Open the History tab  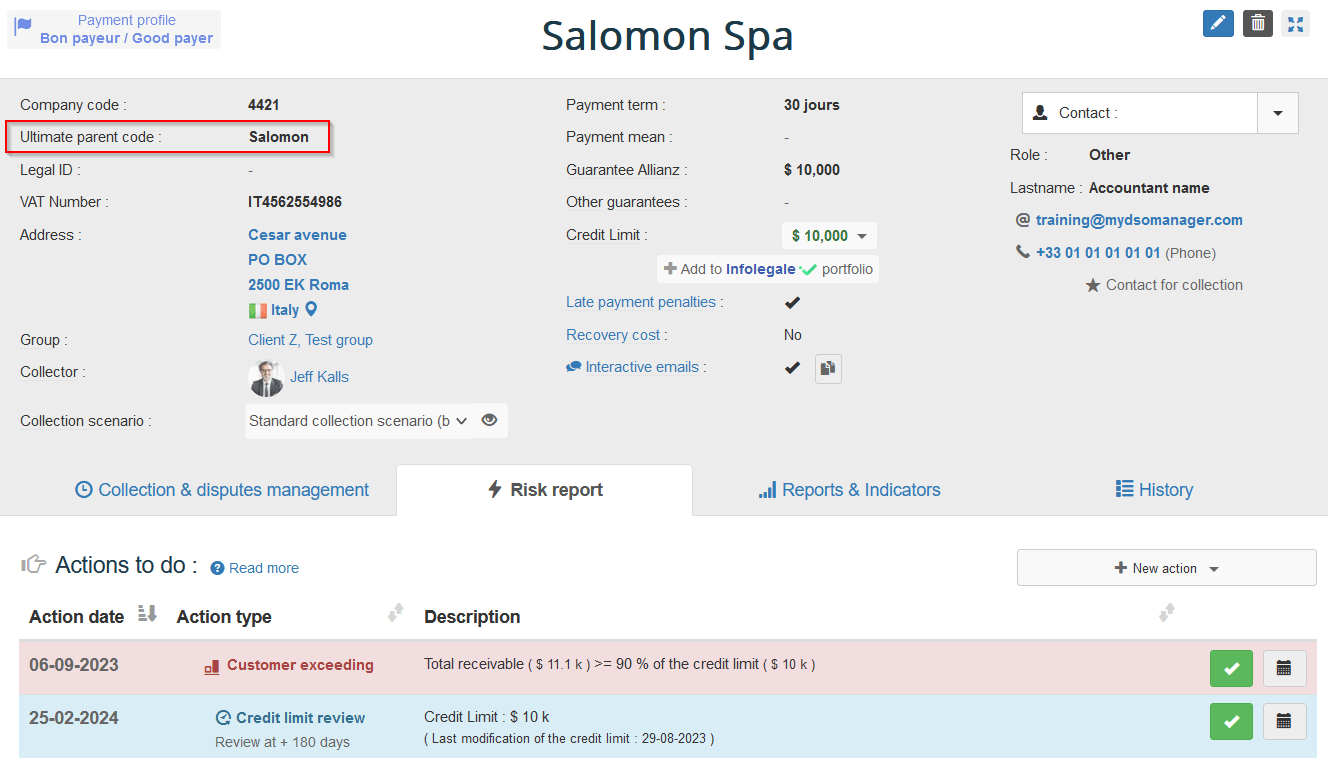pyautogui.click(x=1154, y=490)
